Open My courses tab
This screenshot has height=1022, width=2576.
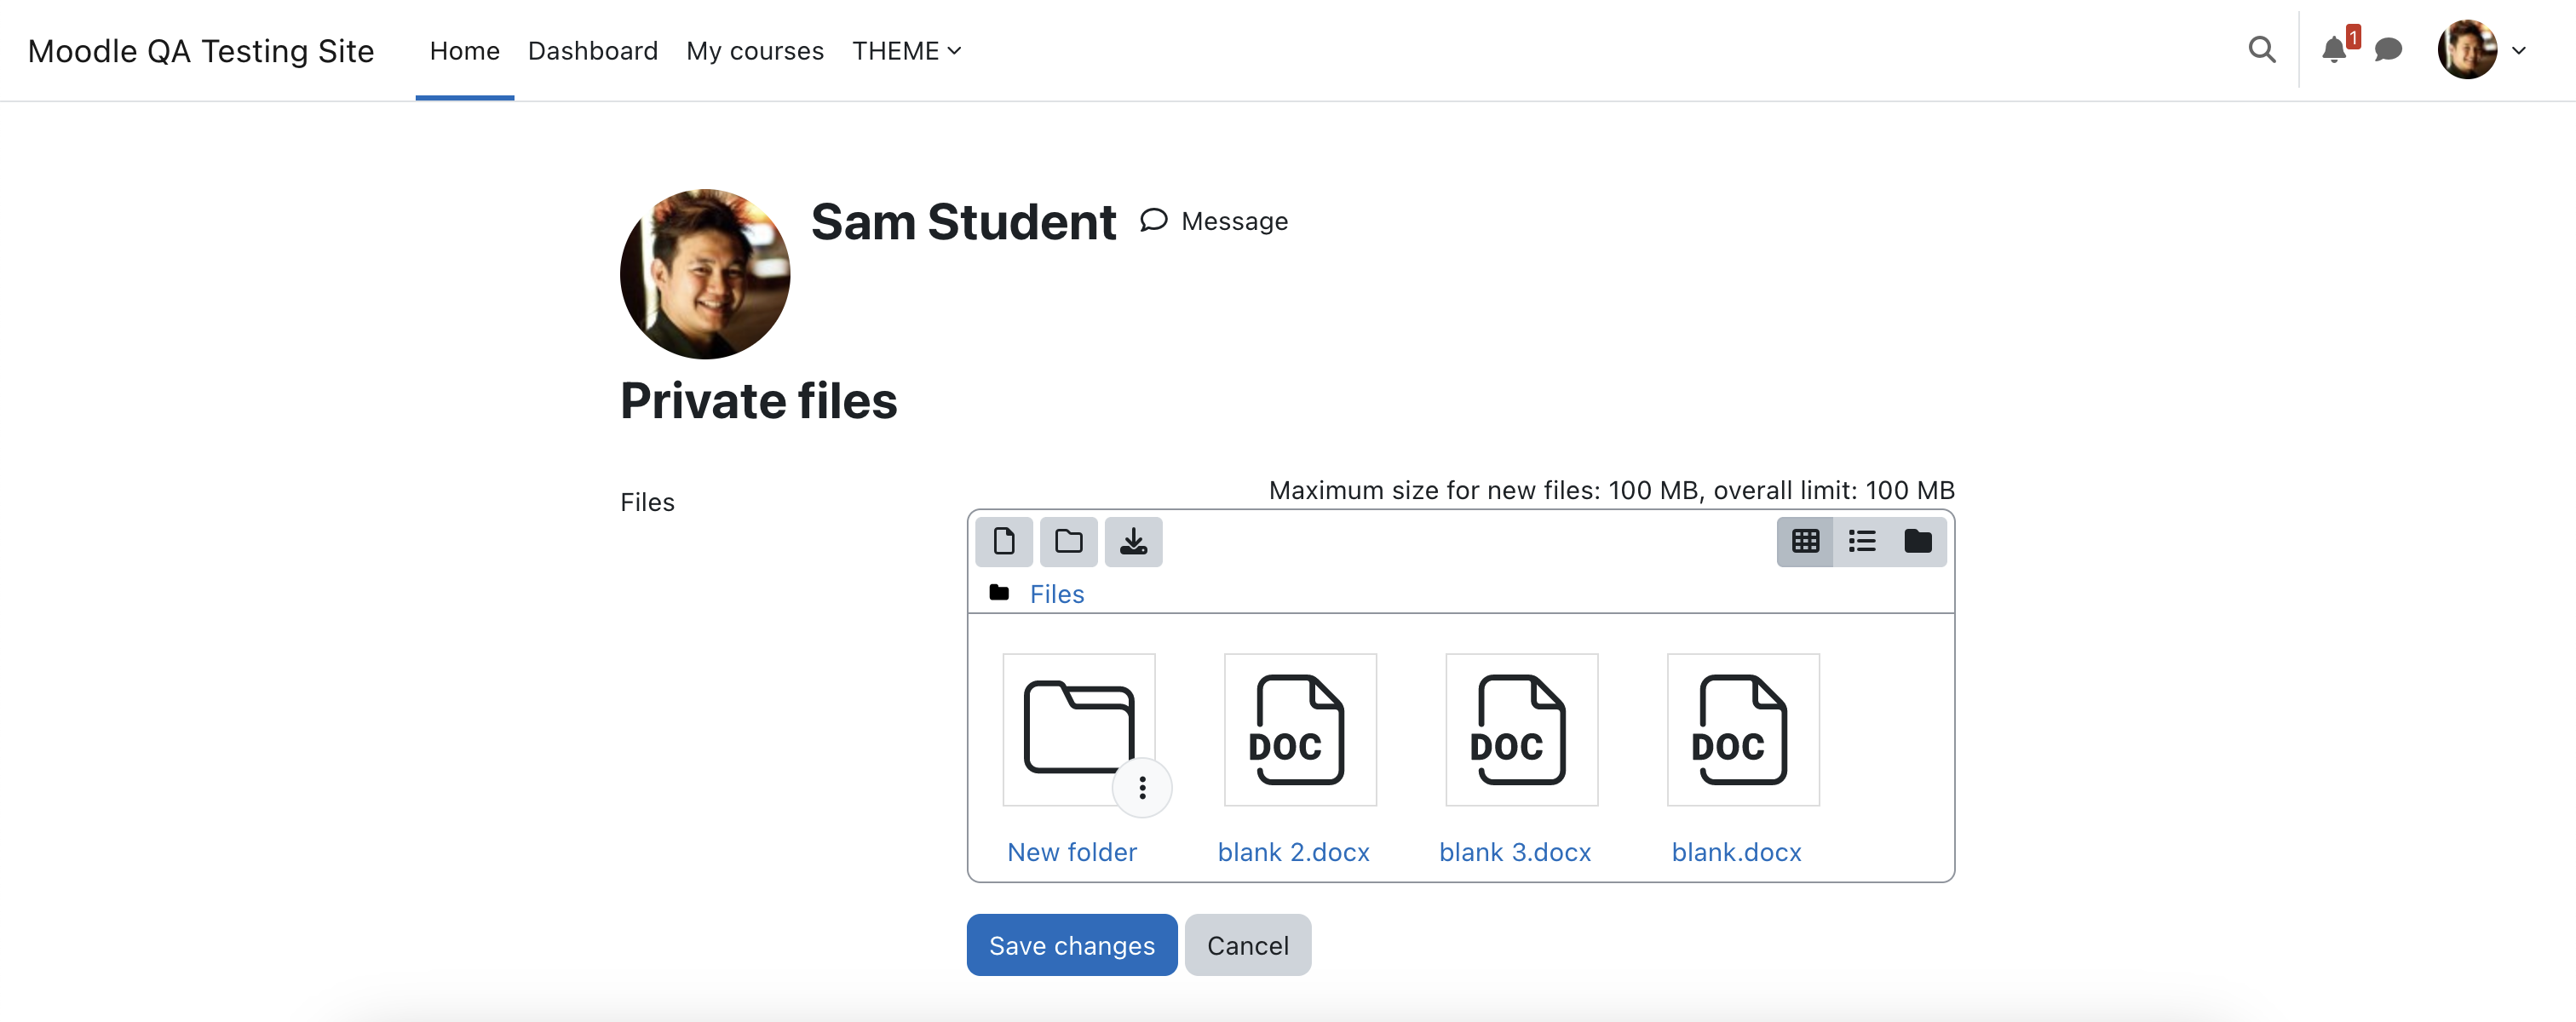pyautogui.click(x=755, y=50)
